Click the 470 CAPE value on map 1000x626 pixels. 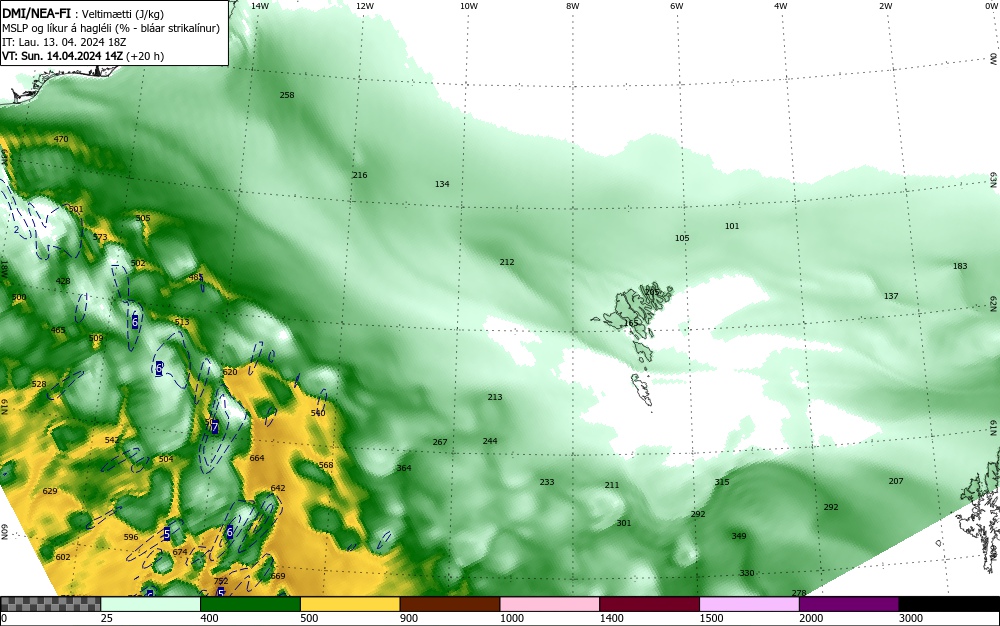61,139
